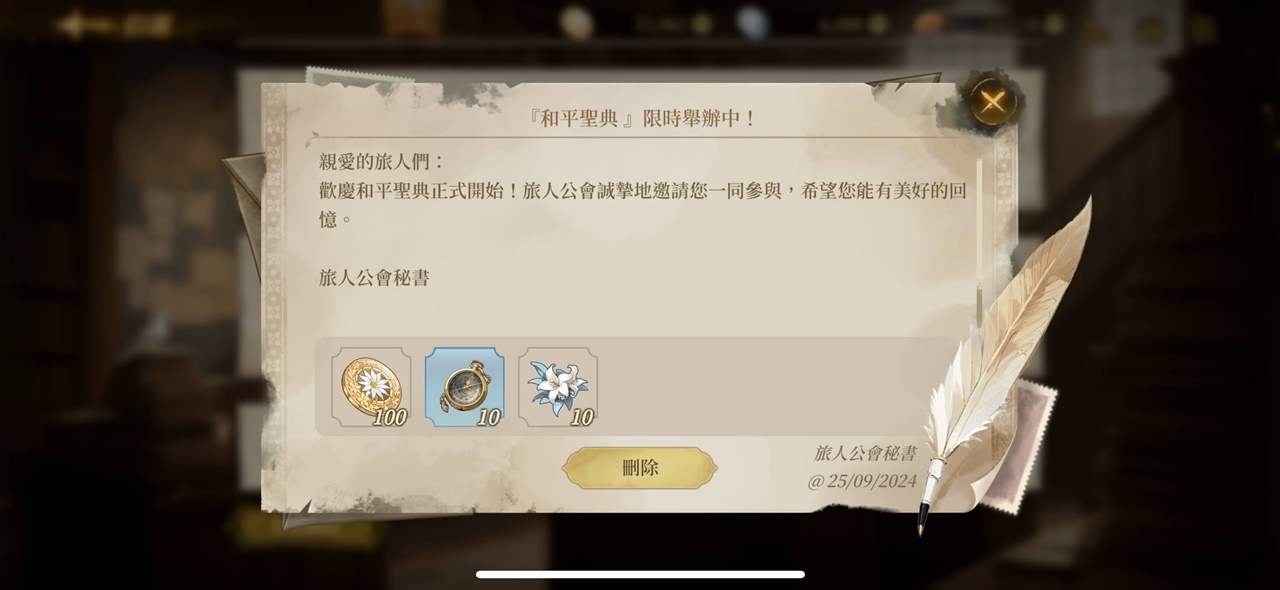Tap the blurred round currency icon at top
The height and width of the screenshot is (590, 1280).
pos(576,22)
